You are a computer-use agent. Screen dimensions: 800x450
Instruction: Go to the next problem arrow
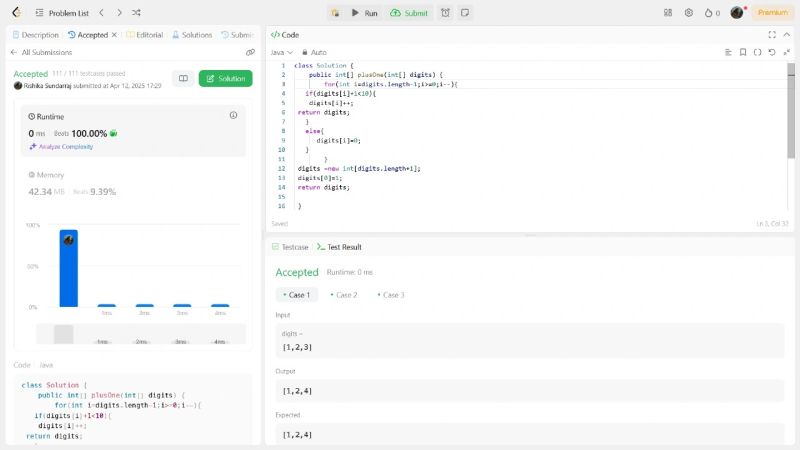coord(119,13)
